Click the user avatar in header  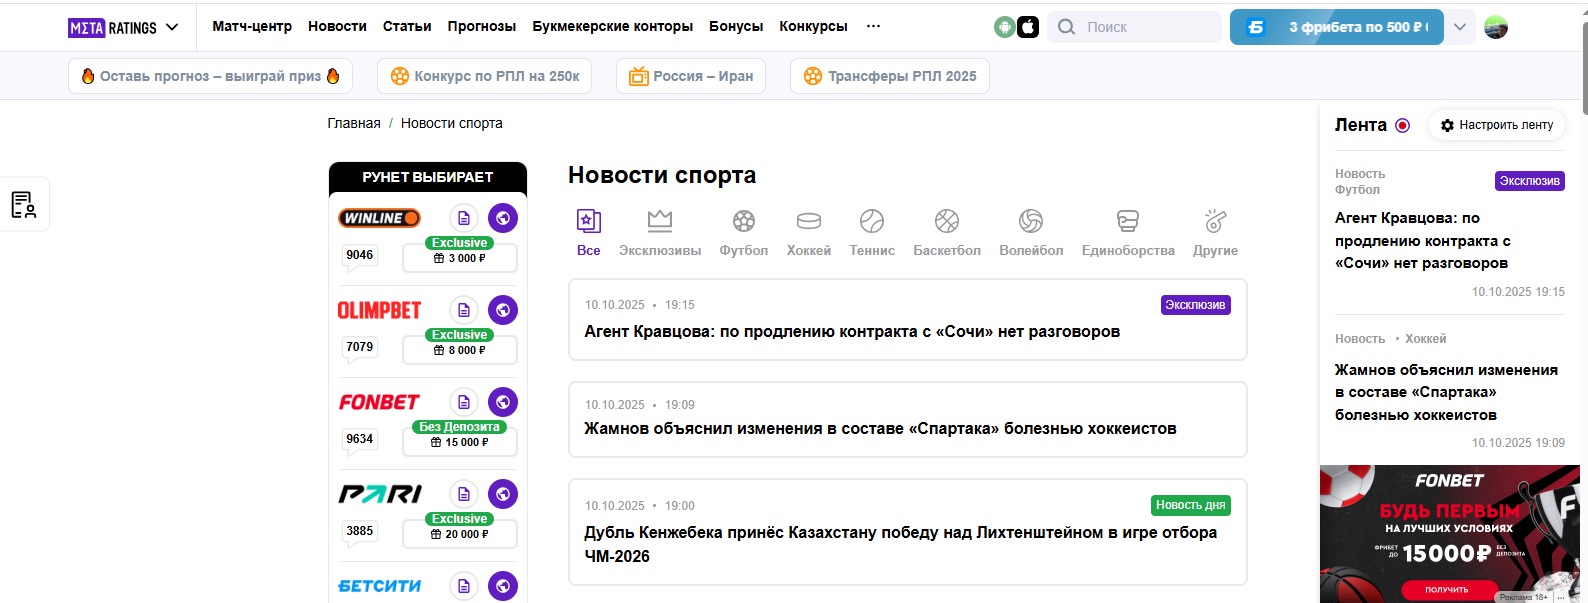(1496, 27)
